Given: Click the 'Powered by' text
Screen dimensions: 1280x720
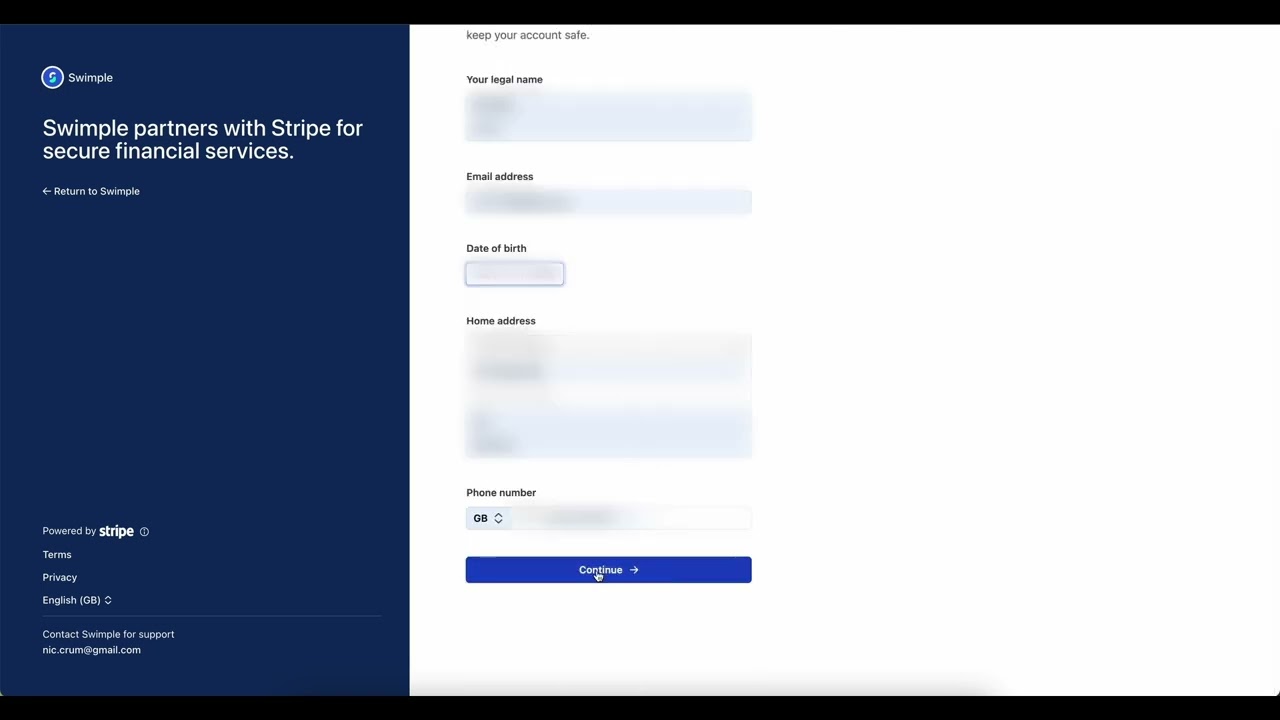Looking at the screenshot, I should click(69, 531).
